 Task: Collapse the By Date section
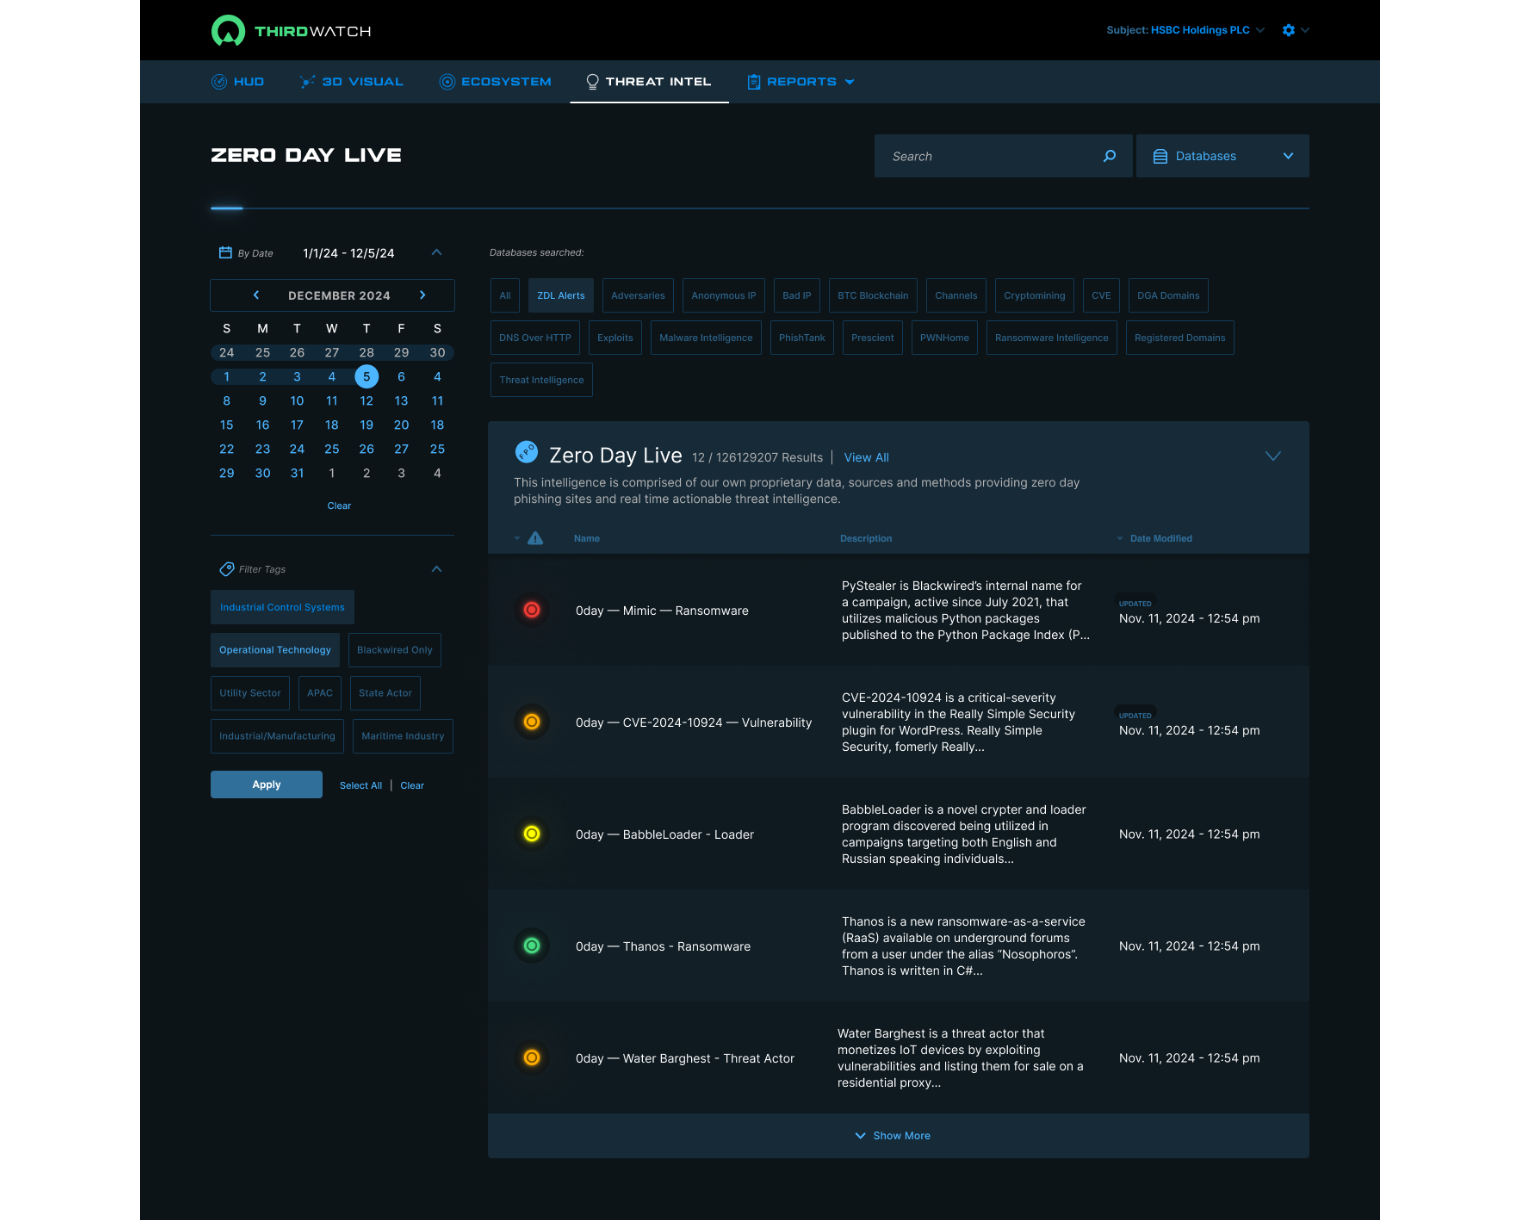pyautogui.click(x=437, y=253)
